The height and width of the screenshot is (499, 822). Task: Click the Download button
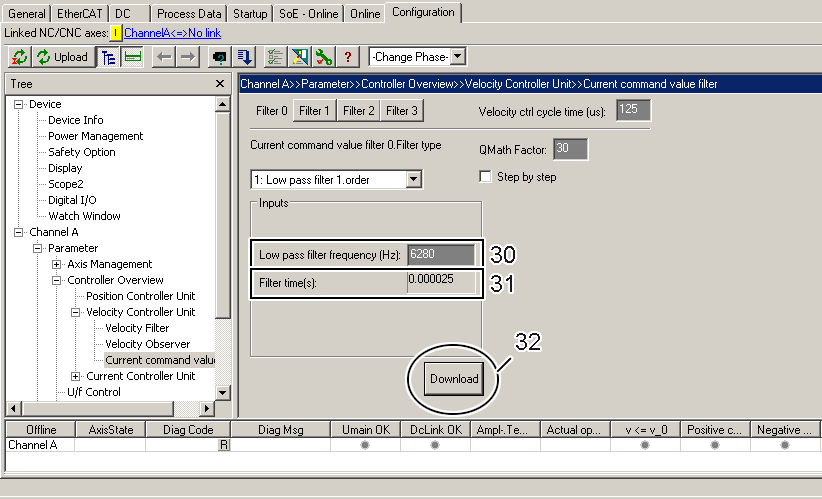click(454, 378)
